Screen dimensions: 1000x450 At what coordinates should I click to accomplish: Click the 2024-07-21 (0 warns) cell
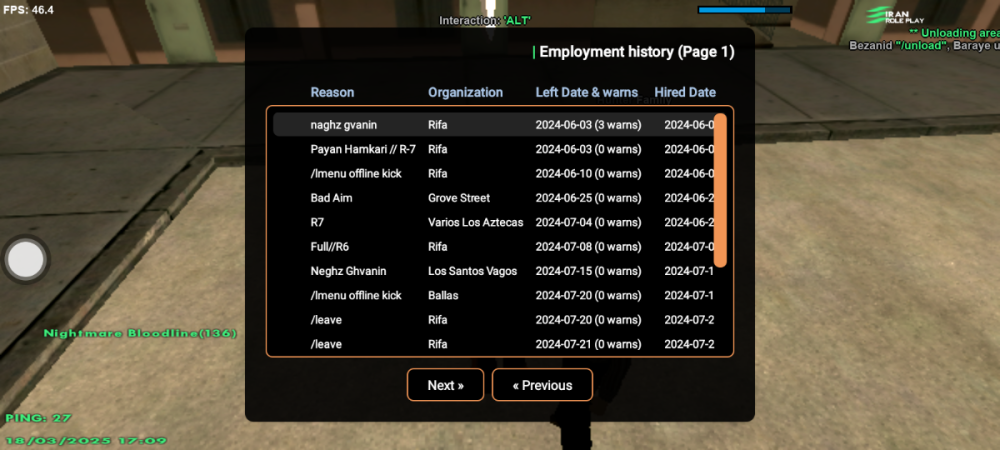589,344
